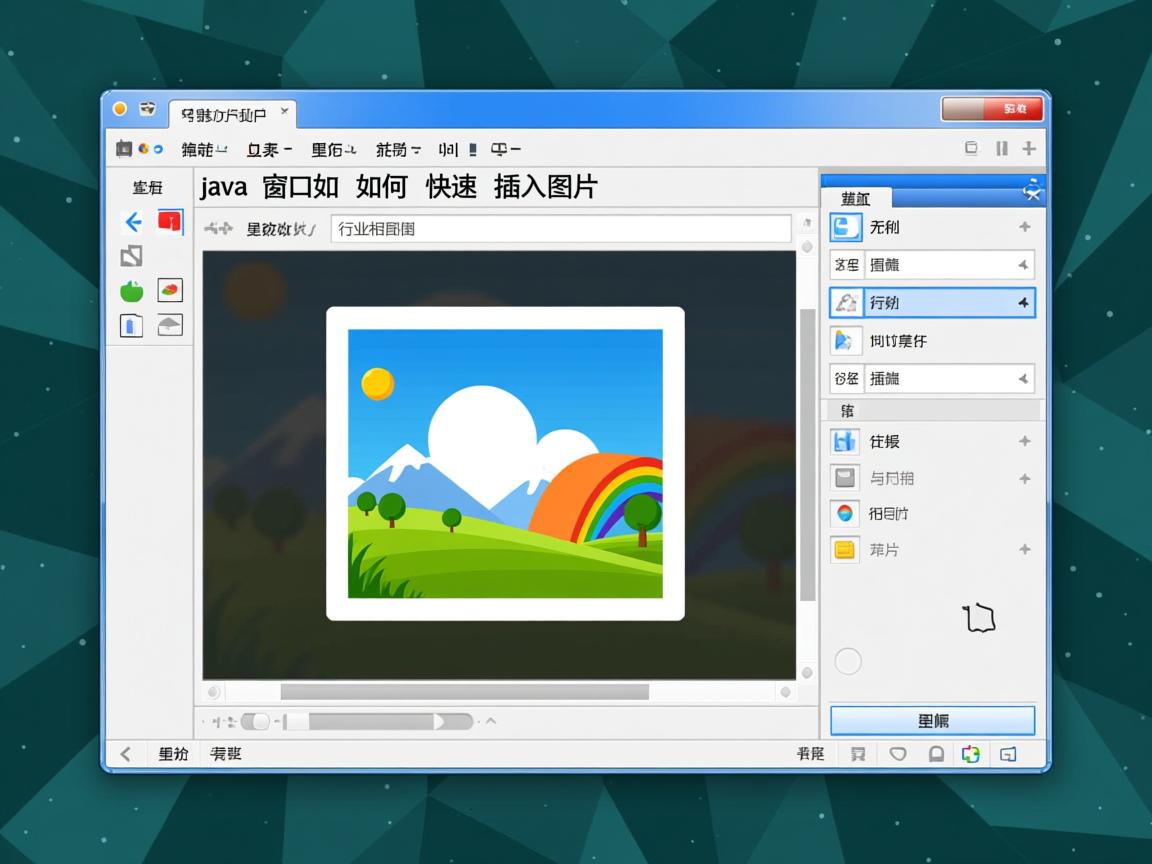Click the empty round radio button in right panel
The width and height of the screenshot is (1152, 864).
(848, 661)
